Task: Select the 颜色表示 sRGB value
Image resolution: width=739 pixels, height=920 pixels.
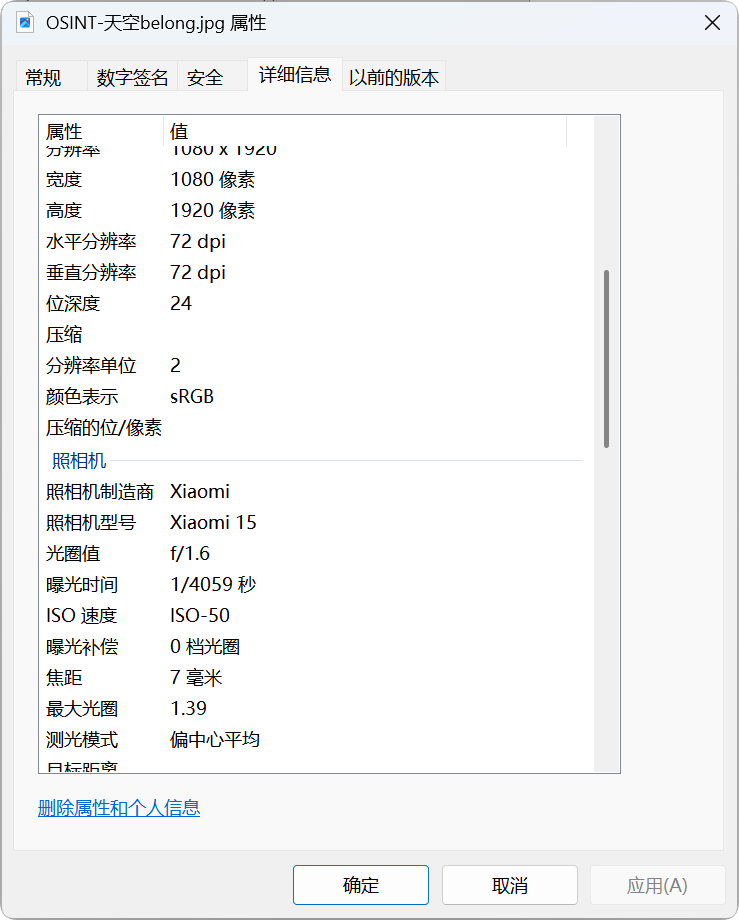Action: [192, 396]
